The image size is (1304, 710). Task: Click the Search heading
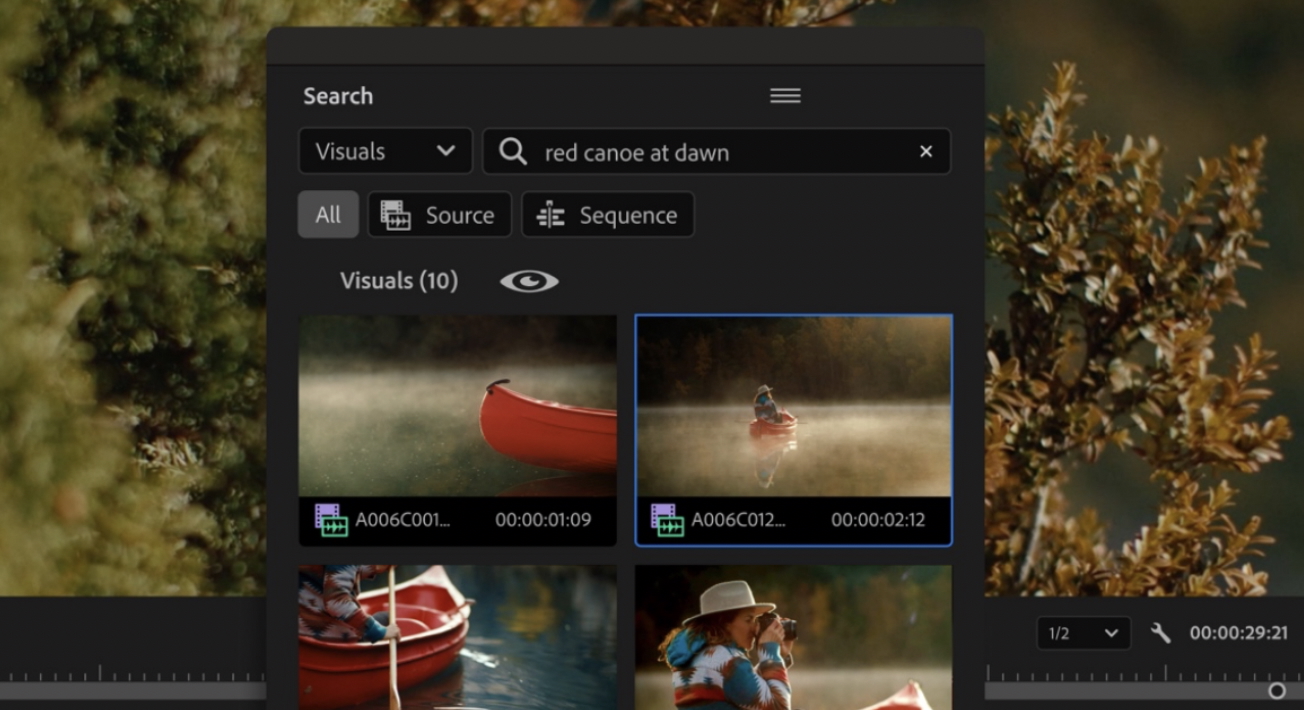pyautogui.click(x=337, y=95)
